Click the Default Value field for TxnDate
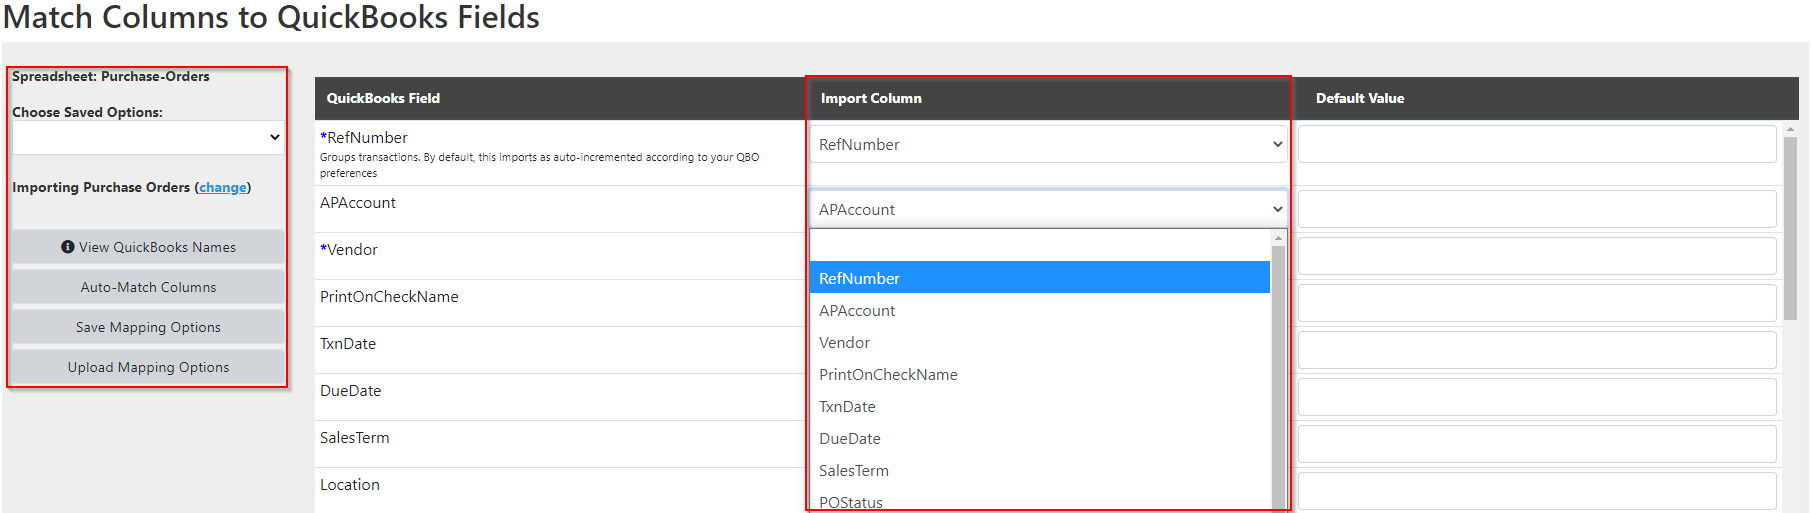1812x513 pixels. point(1537,350)
